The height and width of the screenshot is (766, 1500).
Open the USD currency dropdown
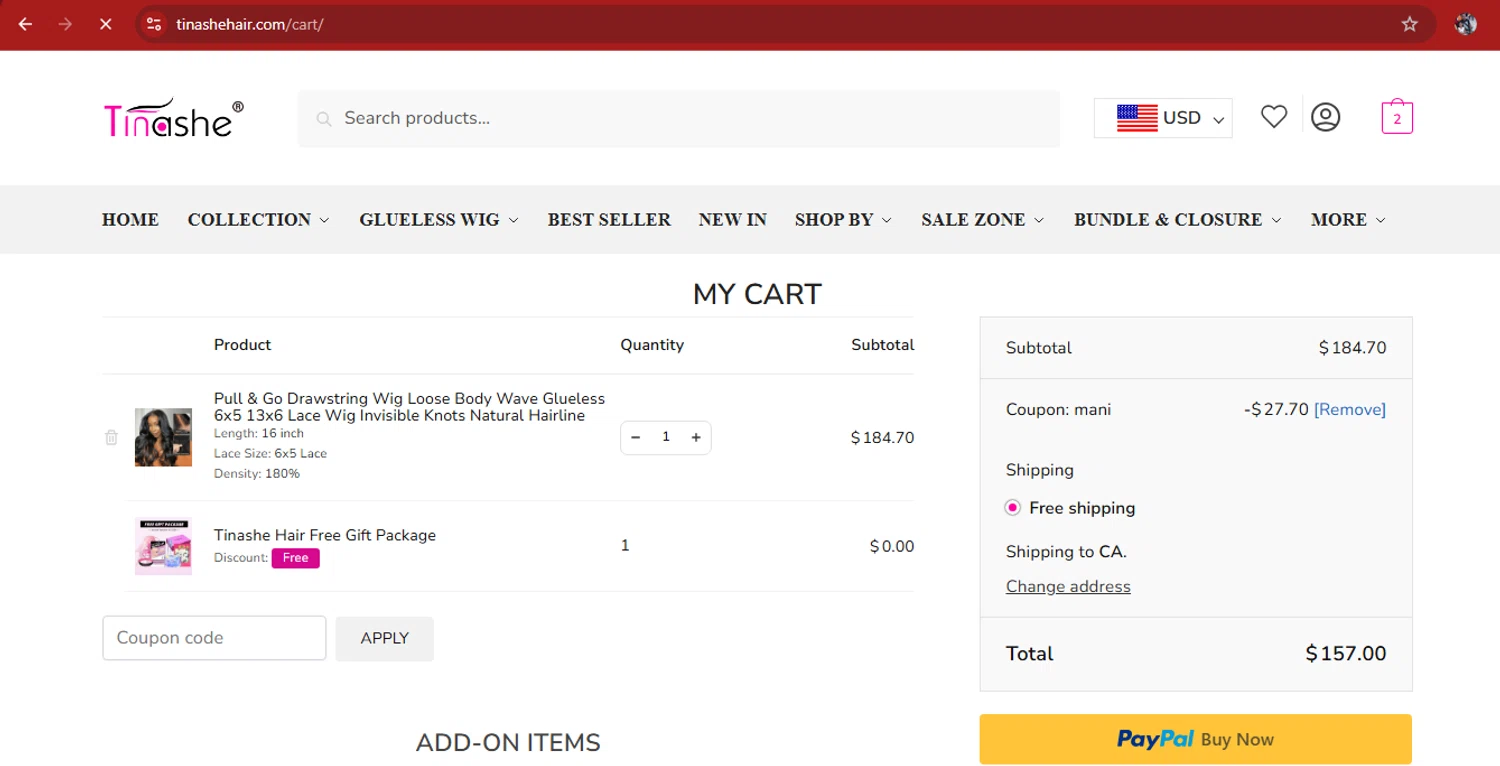pos(1163,118)
